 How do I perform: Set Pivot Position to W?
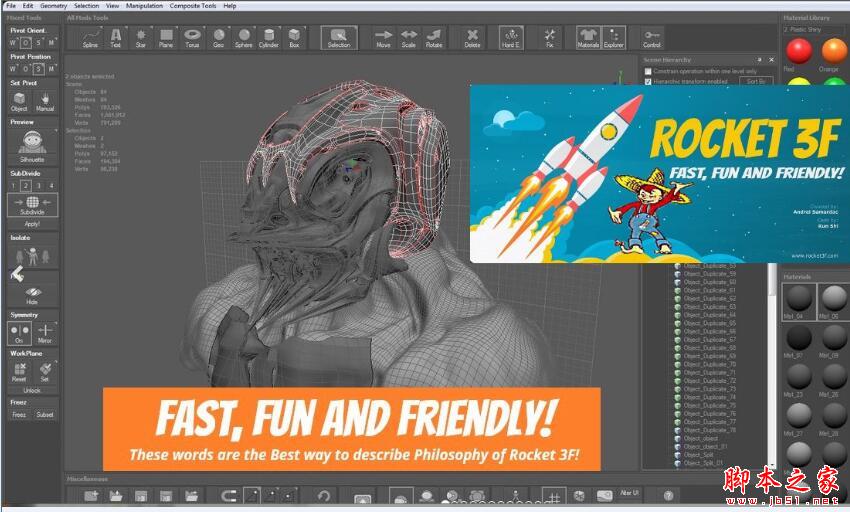(13, 69)
